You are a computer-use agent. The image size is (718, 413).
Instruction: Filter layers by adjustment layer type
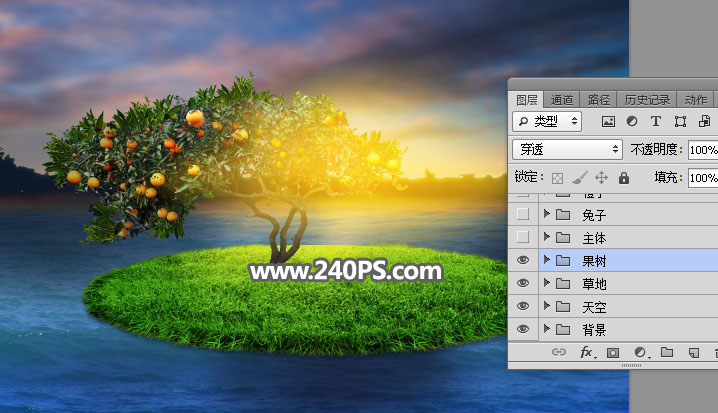click(632, 121)
